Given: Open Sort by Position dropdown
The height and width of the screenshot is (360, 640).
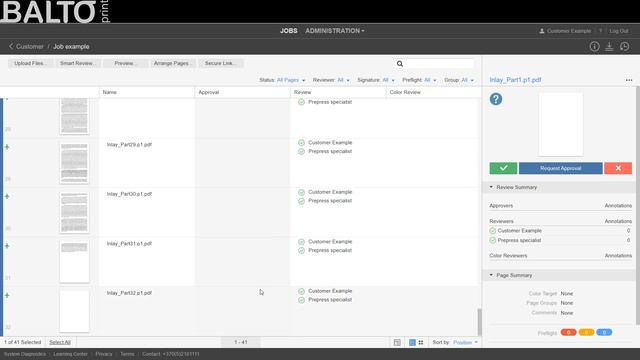Looking at the screenshot, I should click(x=465, y=342).
